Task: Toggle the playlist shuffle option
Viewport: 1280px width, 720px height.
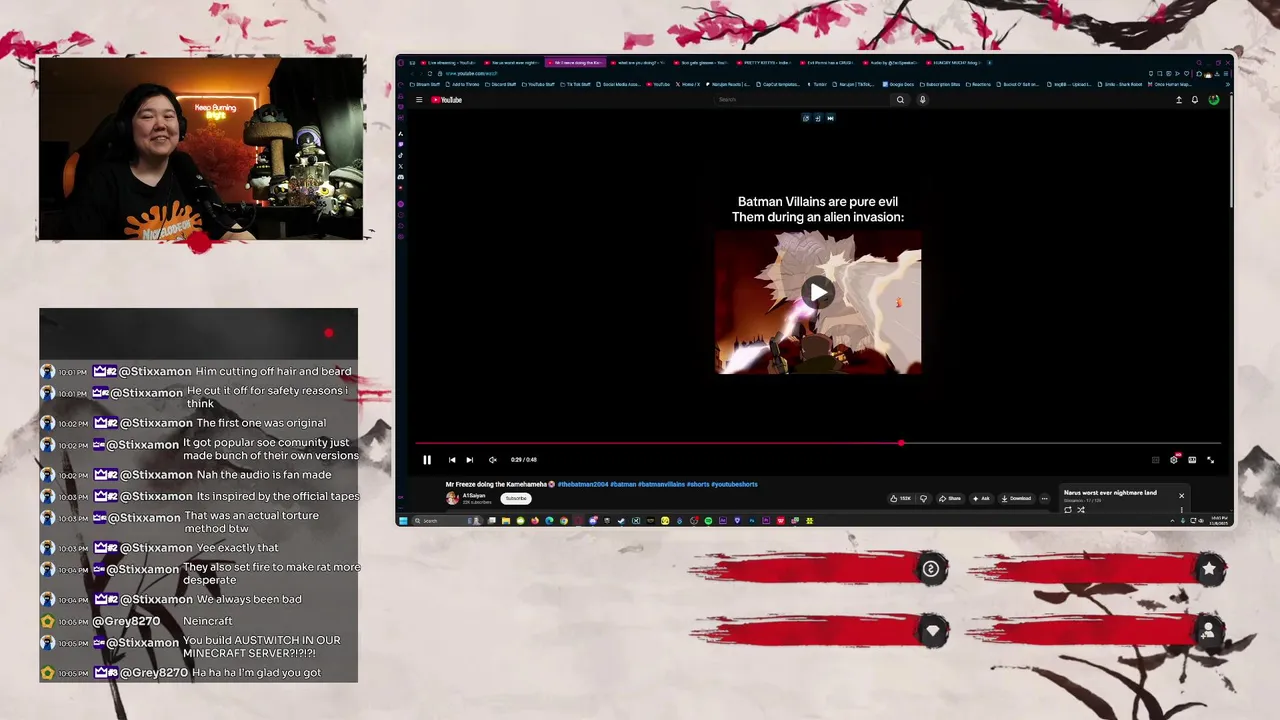Action: [1081, 510]
